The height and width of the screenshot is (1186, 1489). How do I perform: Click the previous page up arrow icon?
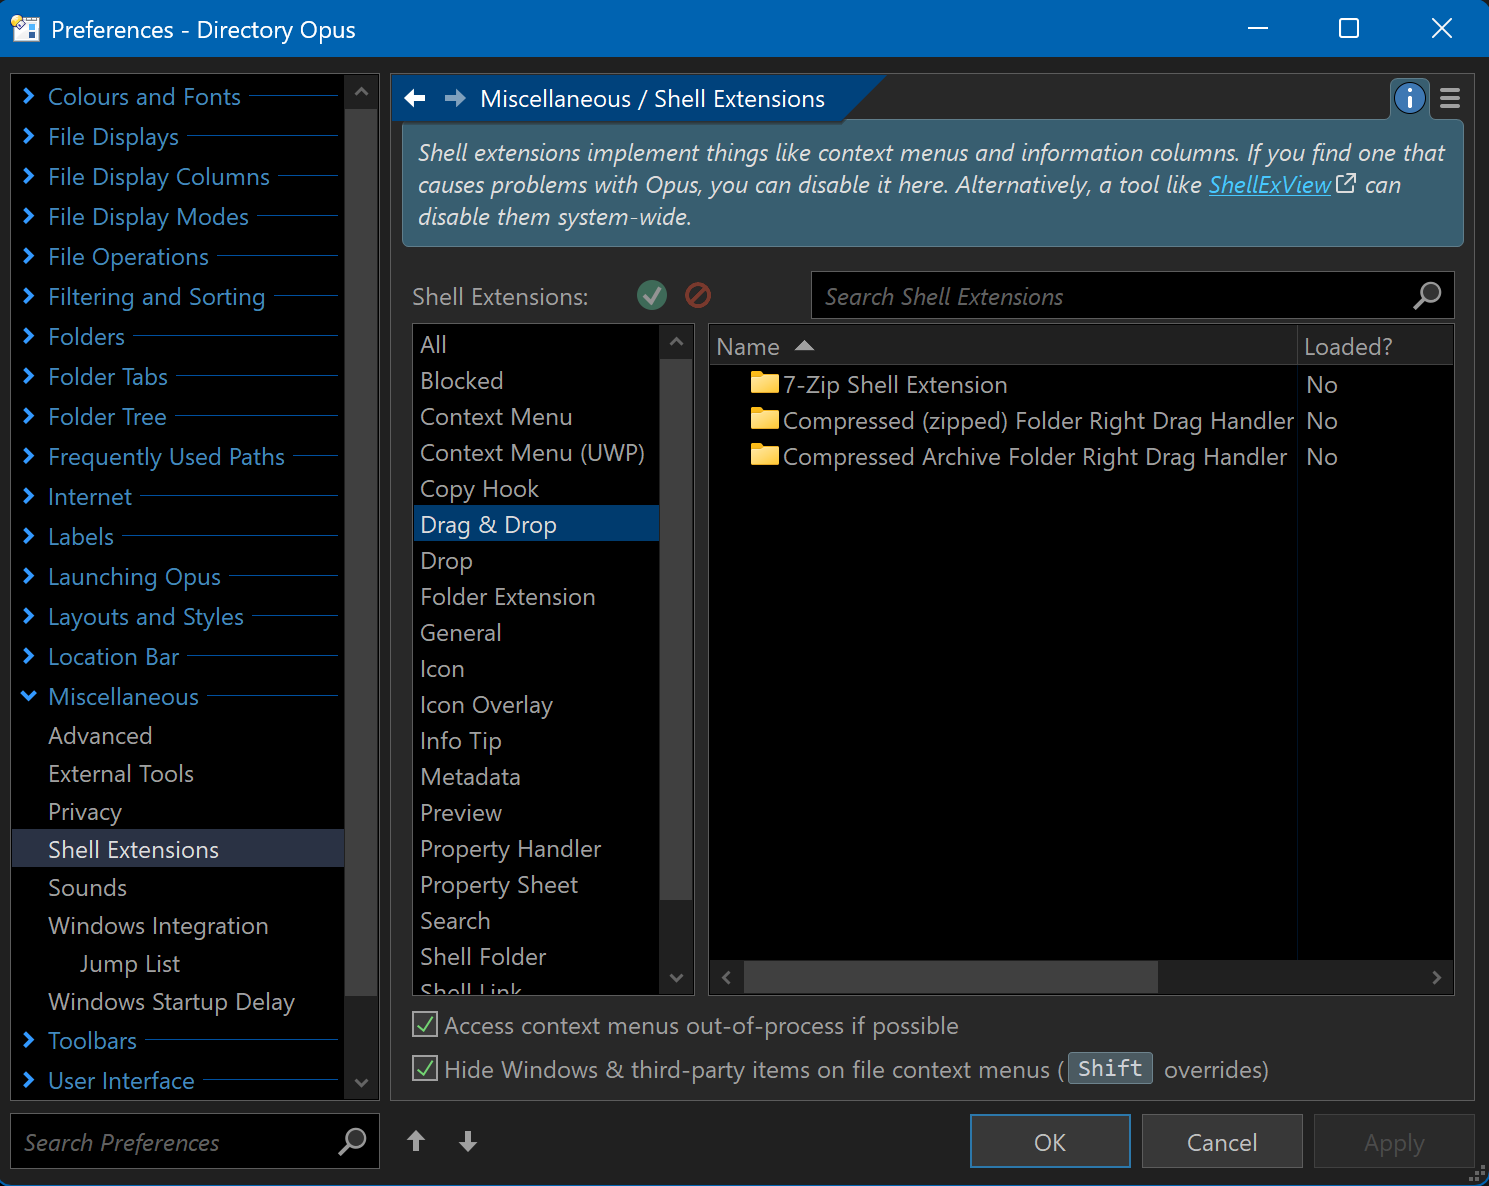(x=416, y=1141)
